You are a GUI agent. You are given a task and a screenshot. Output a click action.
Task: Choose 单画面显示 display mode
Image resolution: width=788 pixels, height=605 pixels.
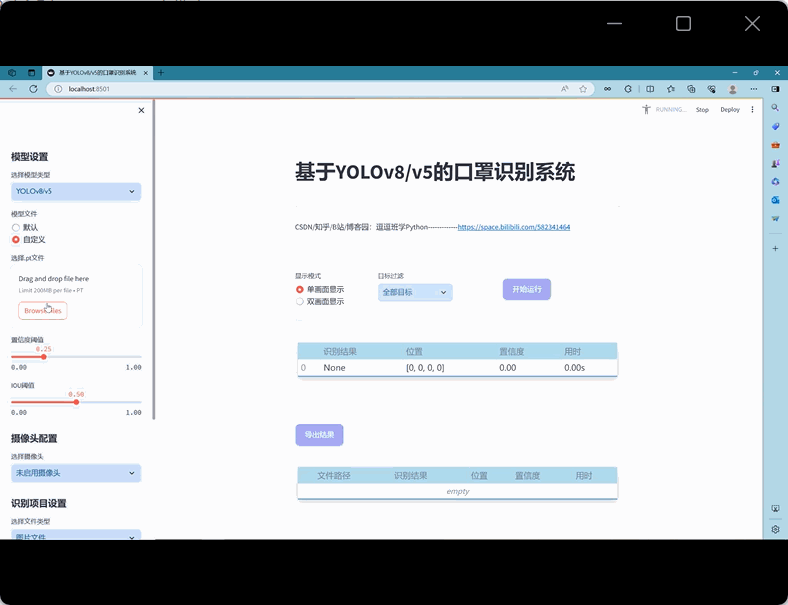point(300,289)
